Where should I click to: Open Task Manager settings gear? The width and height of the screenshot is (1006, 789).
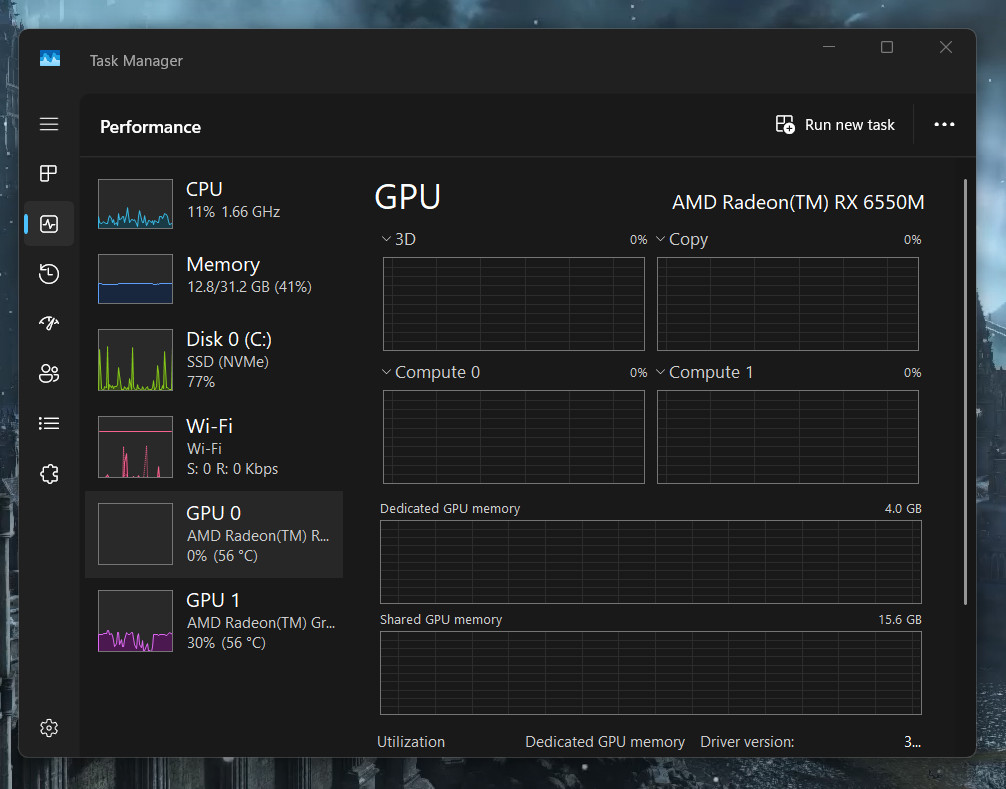point(49,728)
